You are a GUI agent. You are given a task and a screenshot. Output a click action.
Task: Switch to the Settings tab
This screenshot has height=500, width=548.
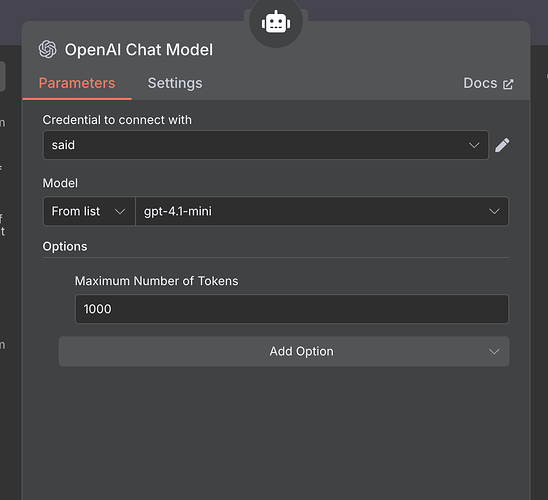175,83
